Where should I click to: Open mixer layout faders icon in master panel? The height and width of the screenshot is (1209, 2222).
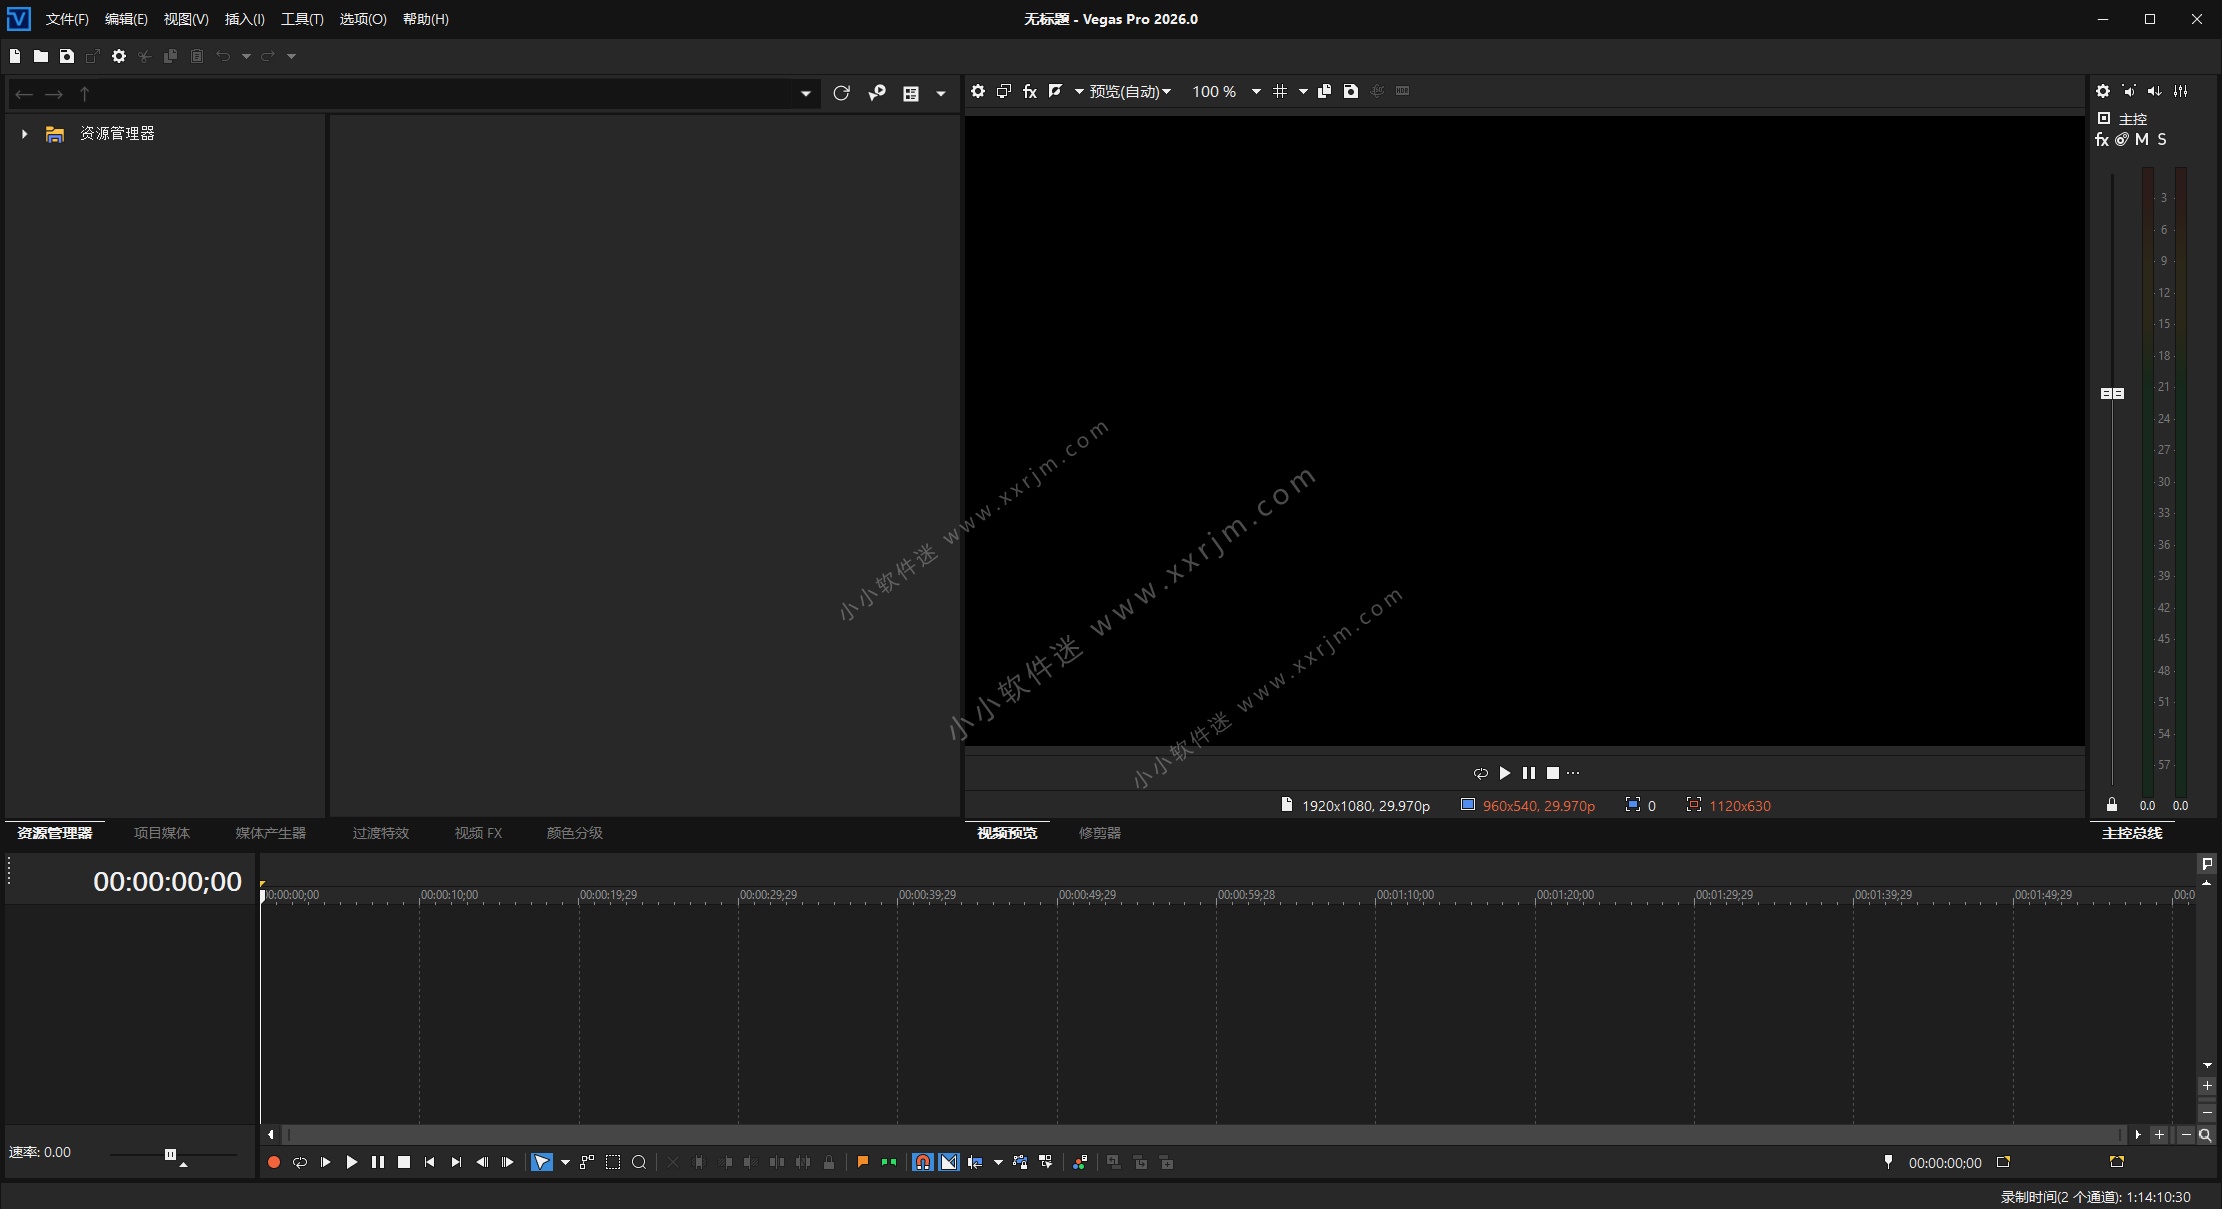pyautogui.click(x=2181, y=91)
